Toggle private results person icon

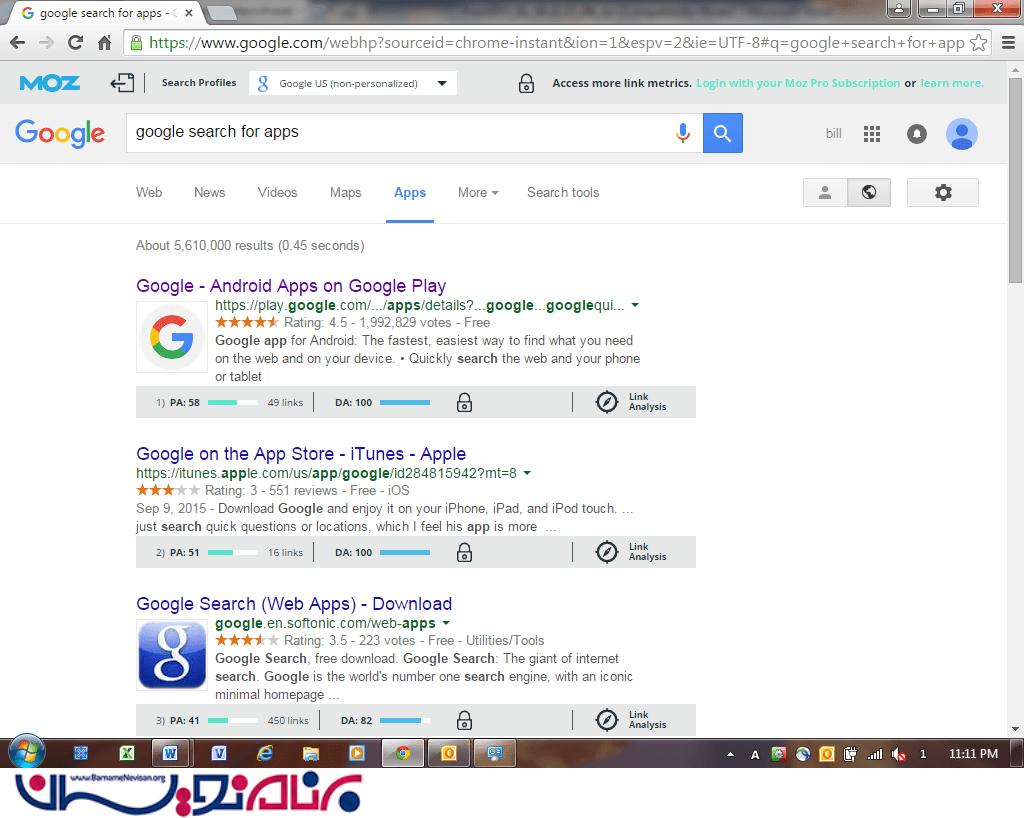click(825, 193)
